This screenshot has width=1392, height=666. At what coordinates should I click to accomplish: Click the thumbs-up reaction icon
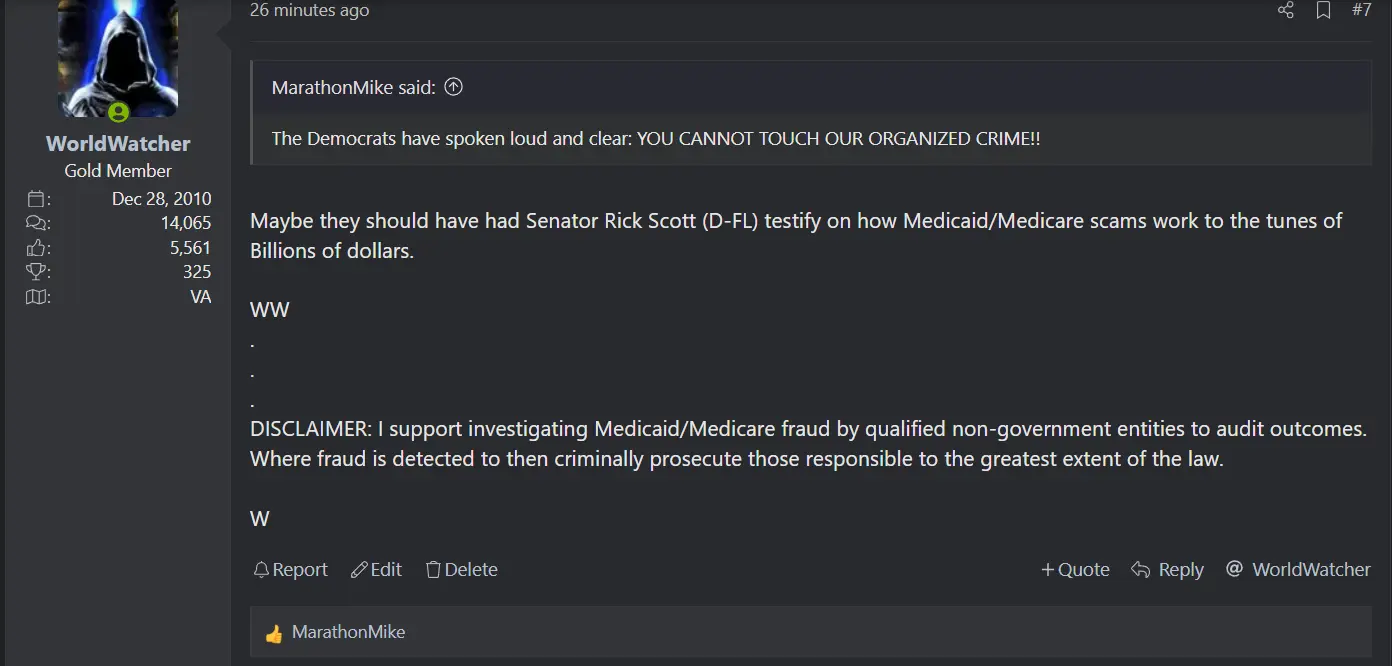274,633
